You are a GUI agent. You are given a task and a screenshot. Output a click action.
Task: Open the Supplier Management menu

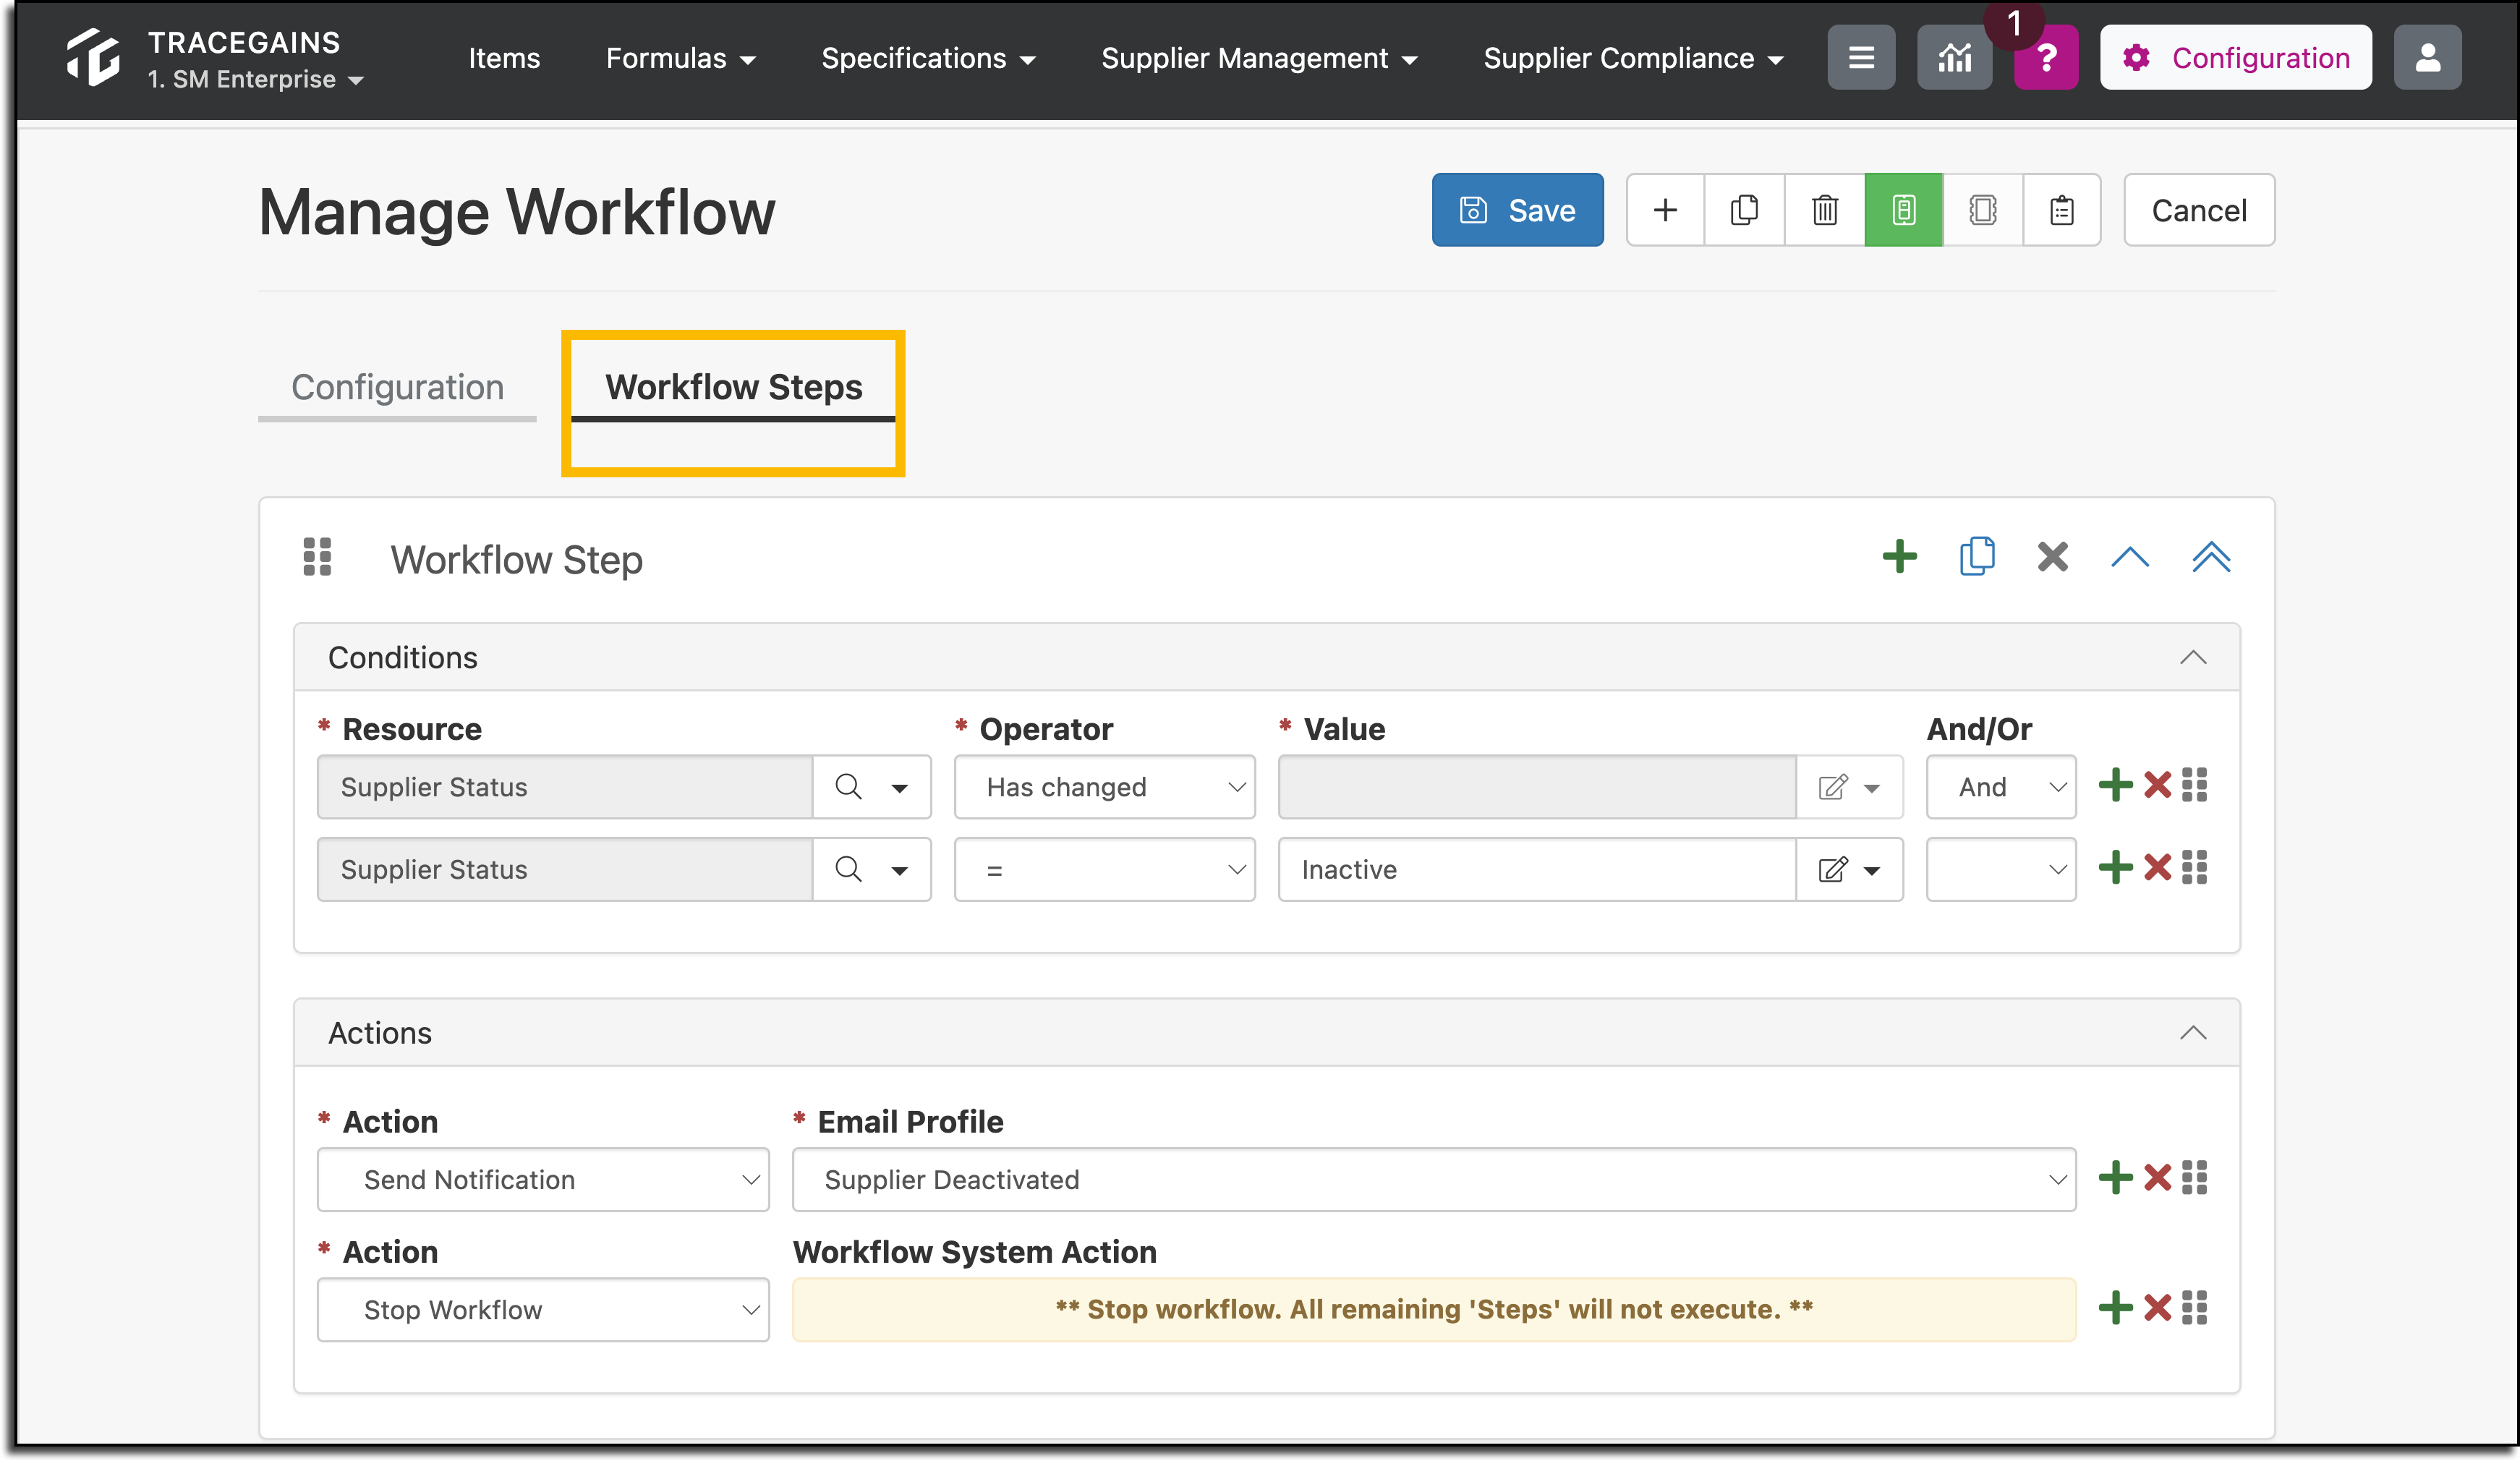pyautogui.click(x=1259, y=58)
